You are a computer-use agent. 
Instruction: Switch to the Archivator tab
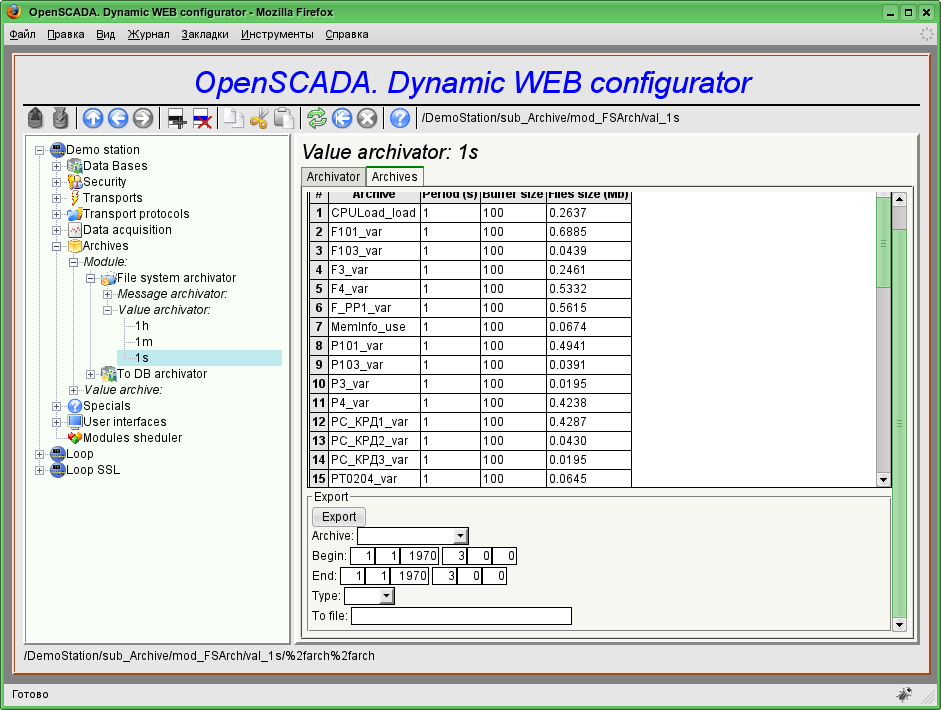point(333,176)
